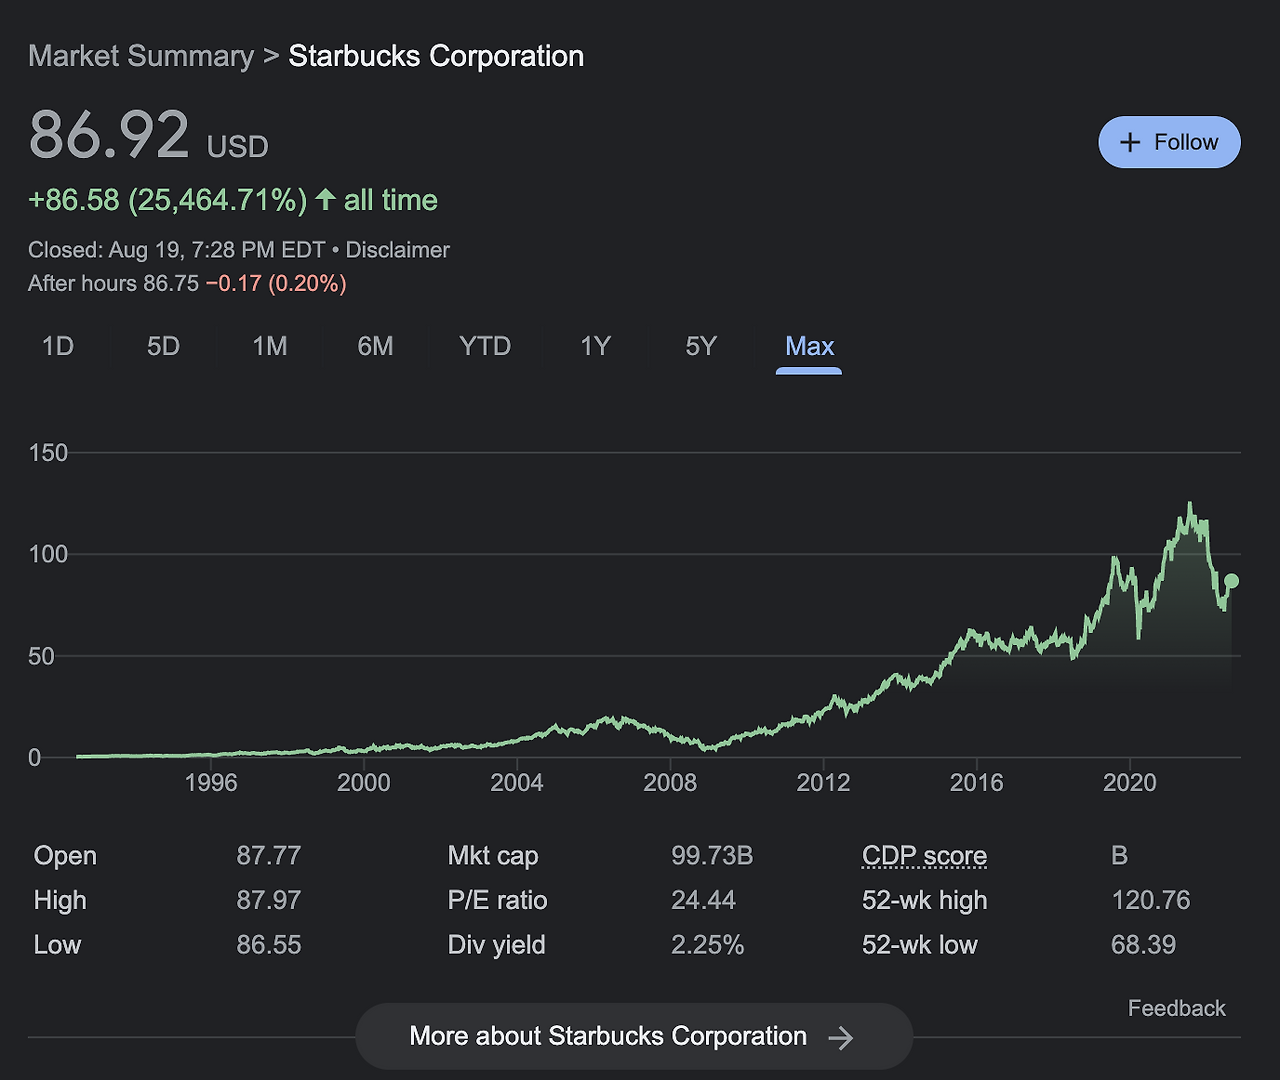Click the current price dot on chart
This screenshot has height=1080, width=1280.
1231,581
